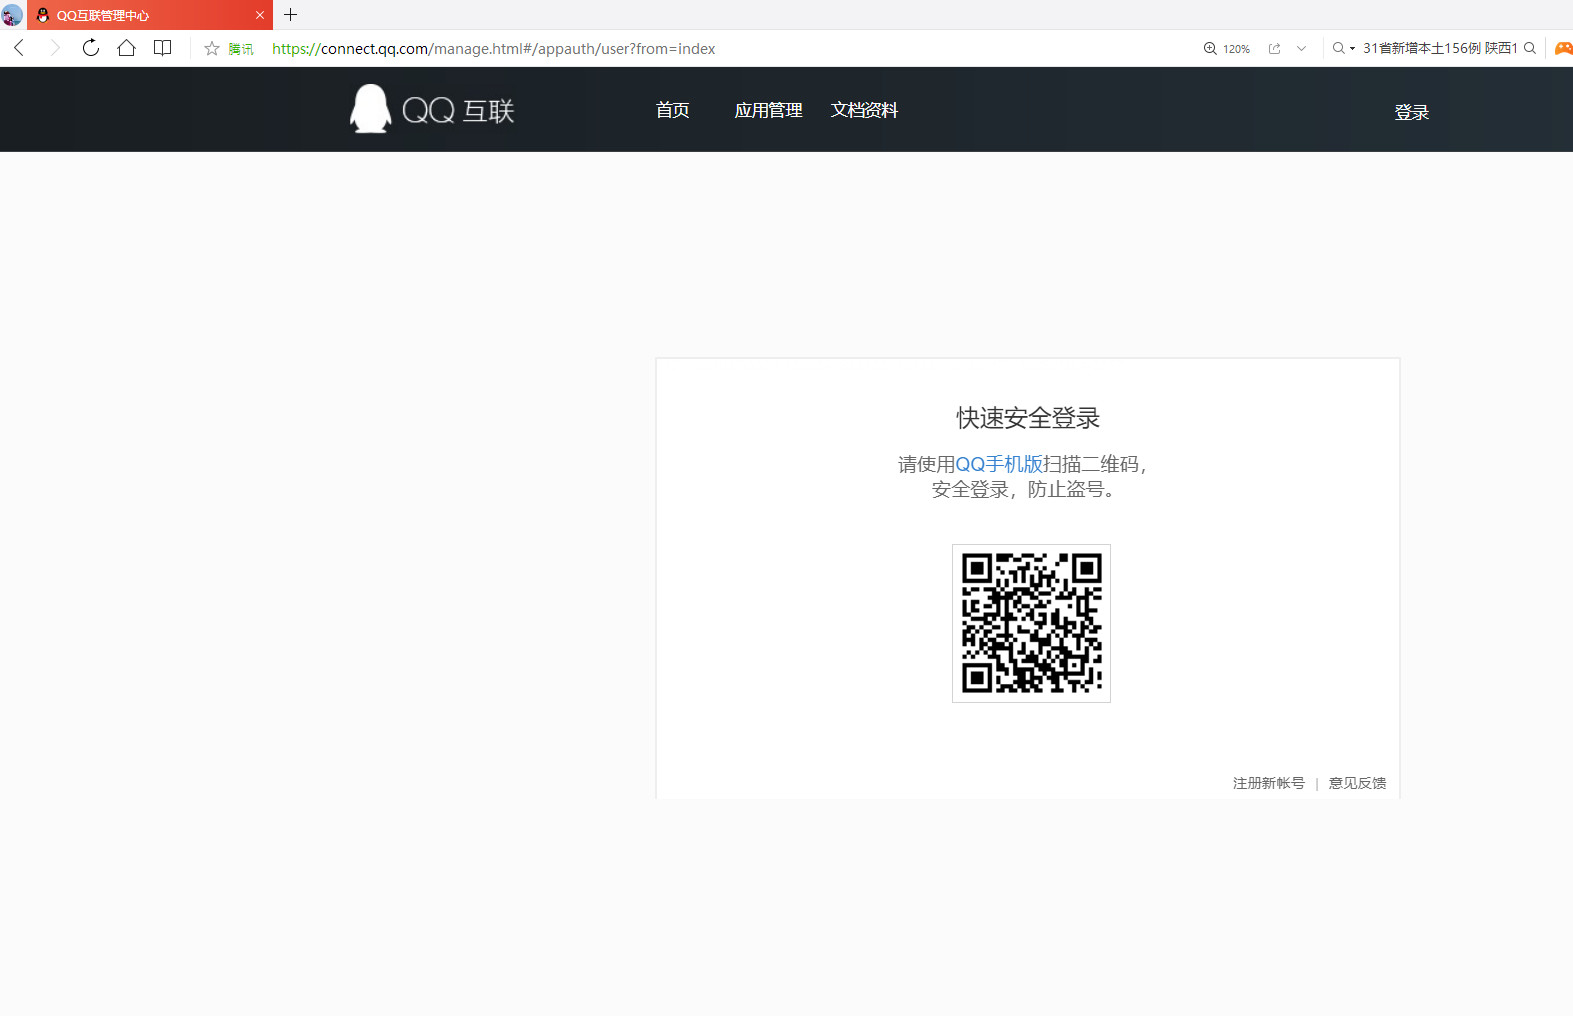Open the browser home page icon
The image size is (1573, 1016).
126,48
